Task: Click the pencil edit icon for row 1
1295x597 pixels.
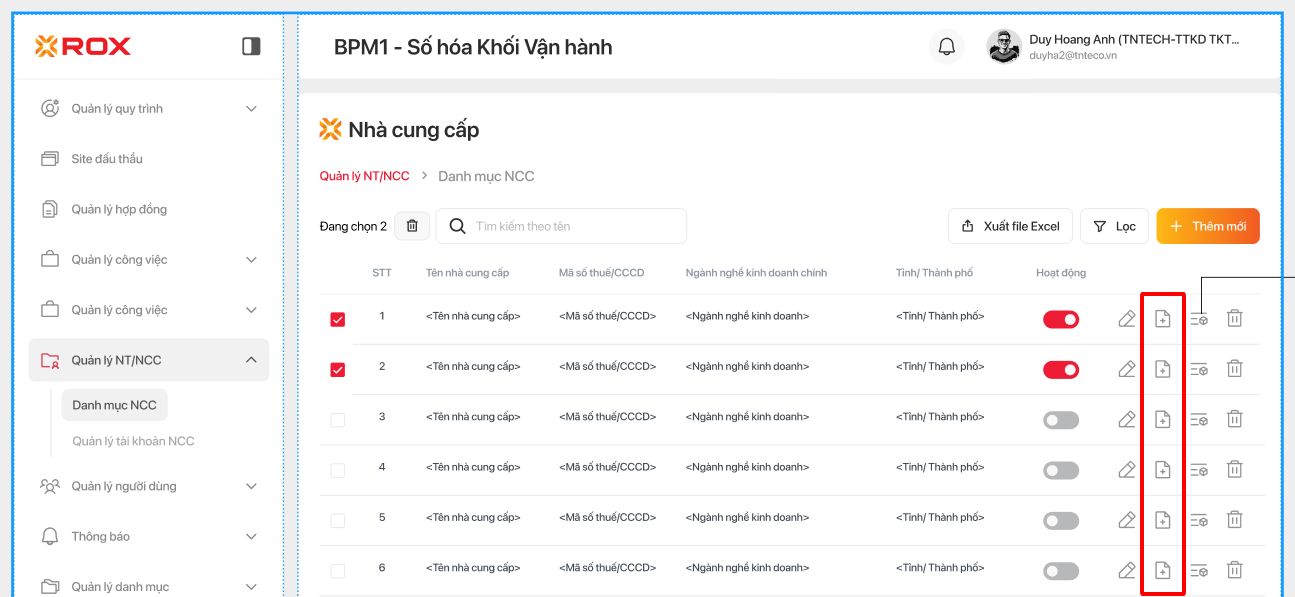Action: tap(1126, 319)
